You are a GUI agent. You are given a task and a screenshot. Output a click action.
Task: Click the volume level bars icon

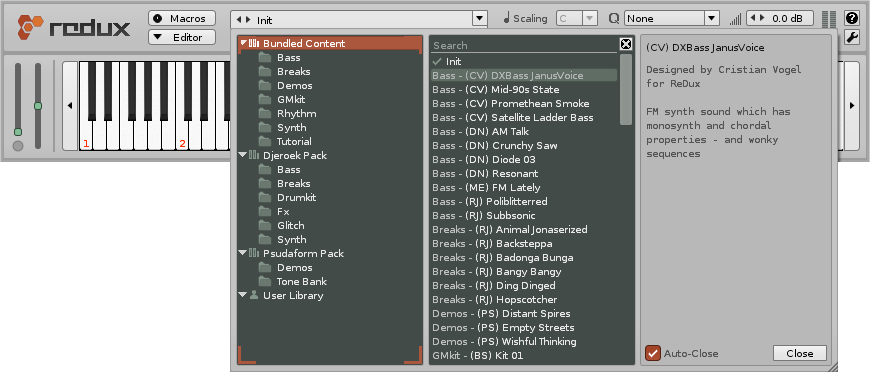735,19
